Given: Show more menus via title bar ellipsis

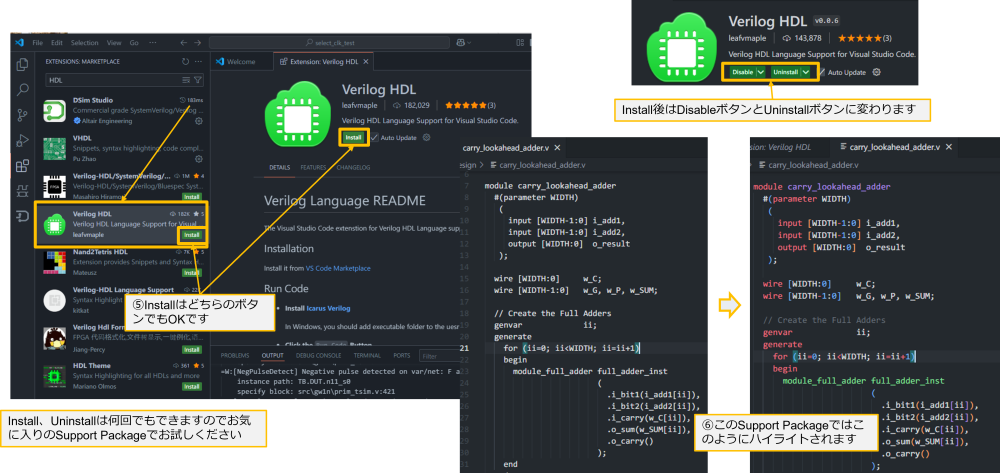Looking at the screenshot, I should [152, 43].
